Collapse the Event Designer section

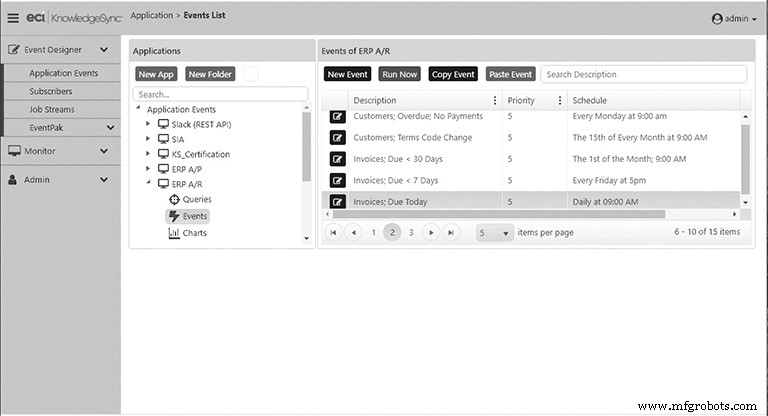click(x=104, y=49)
